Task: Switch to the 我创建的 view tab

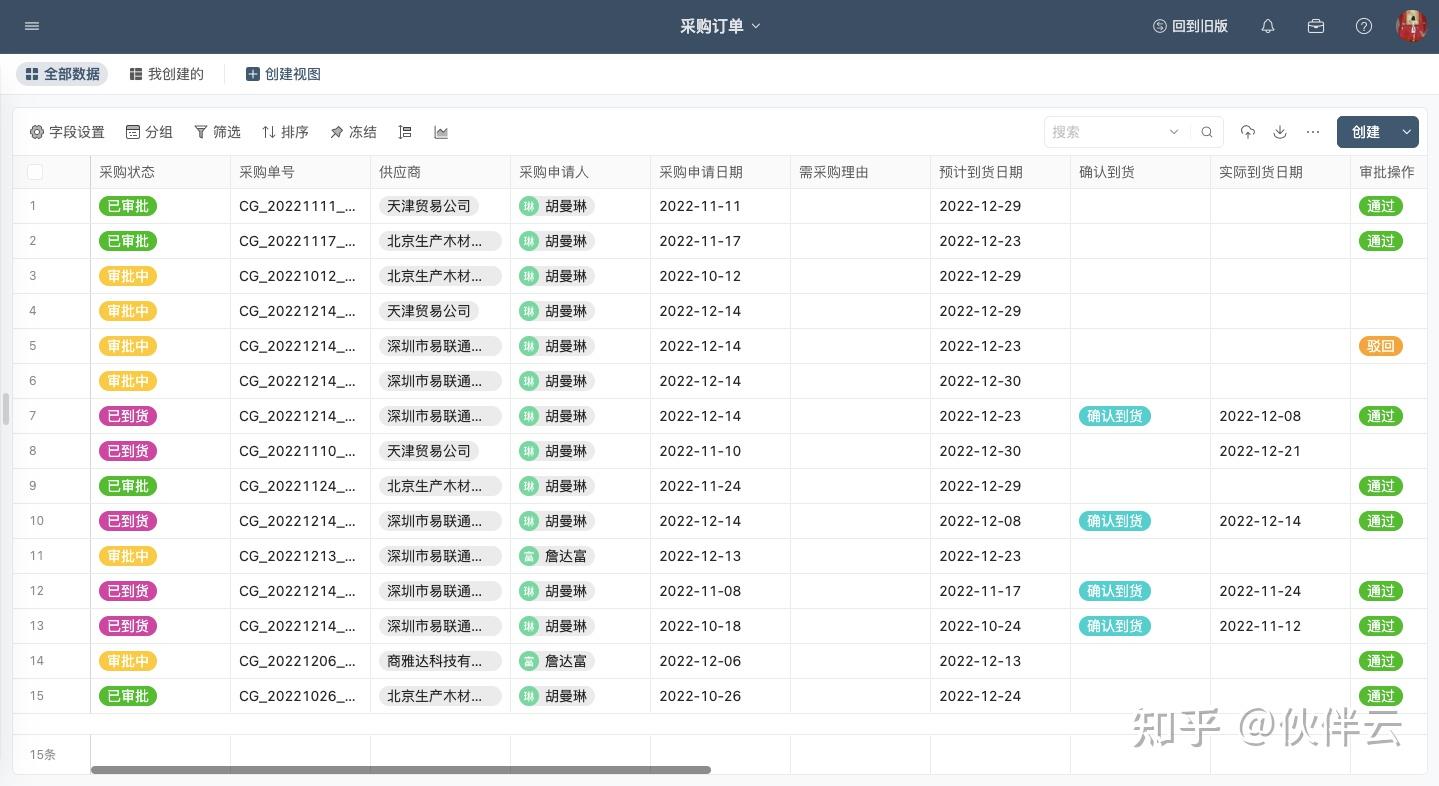Action: click(x=166, y=74)
